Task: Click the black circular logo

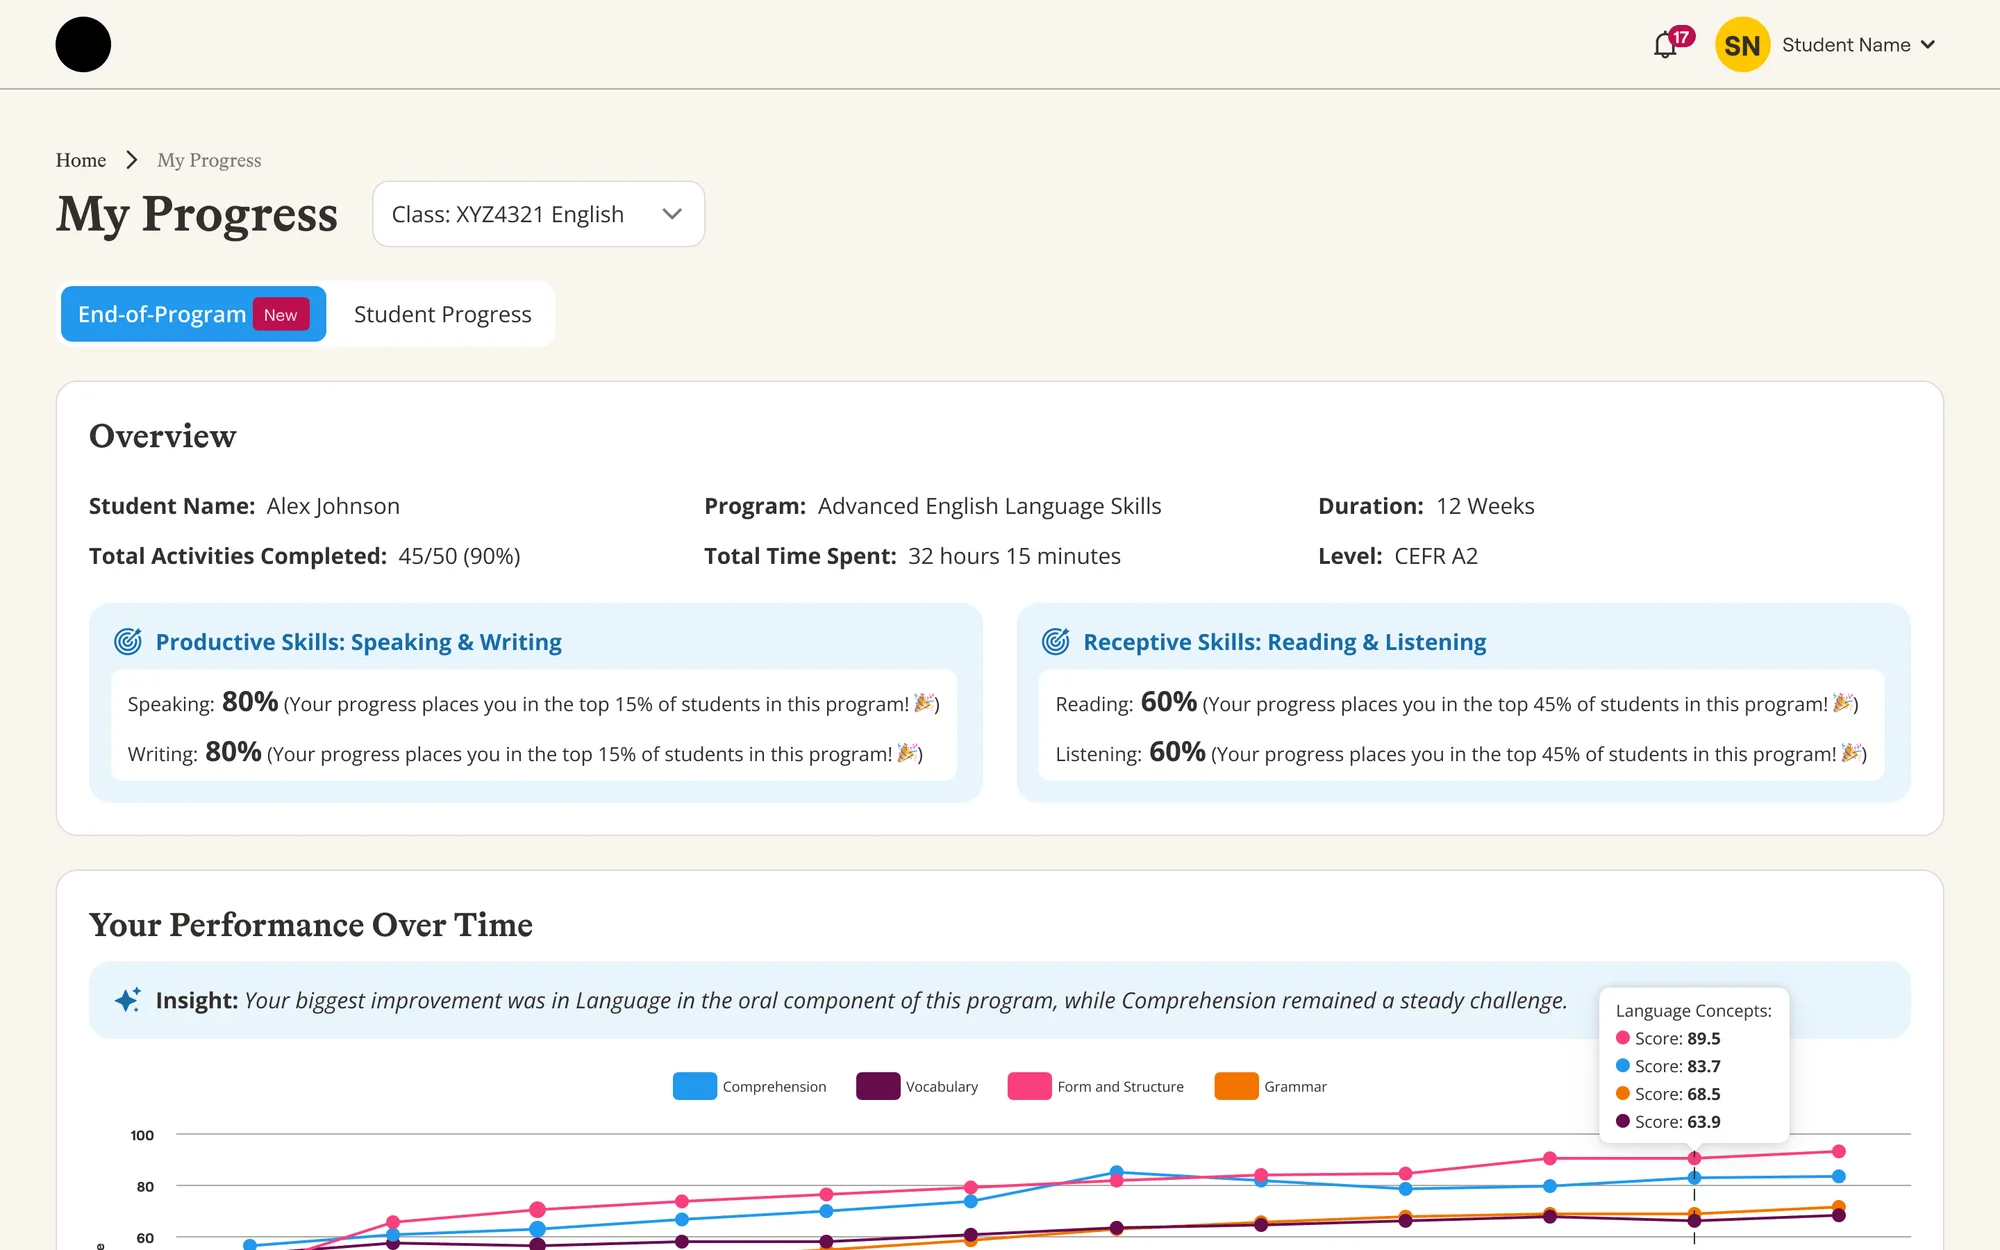Action: click(83, 44)
